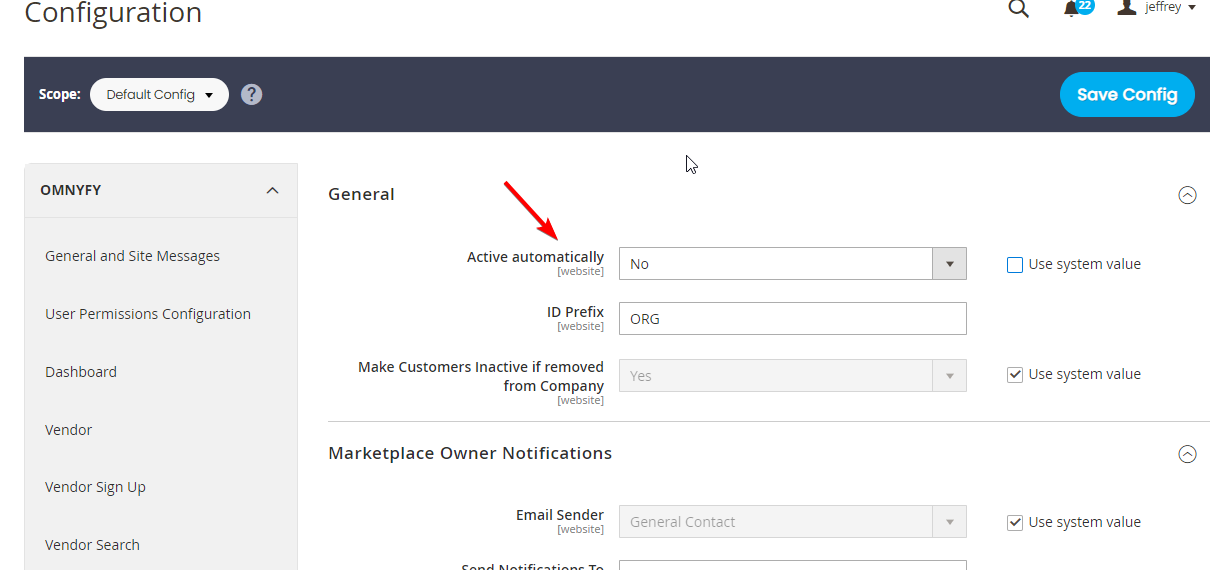This screenshot has height=570, width=1224.
Task: Click the ID Prefix input field
Action: pyautogui.click(x=793, y=319)
